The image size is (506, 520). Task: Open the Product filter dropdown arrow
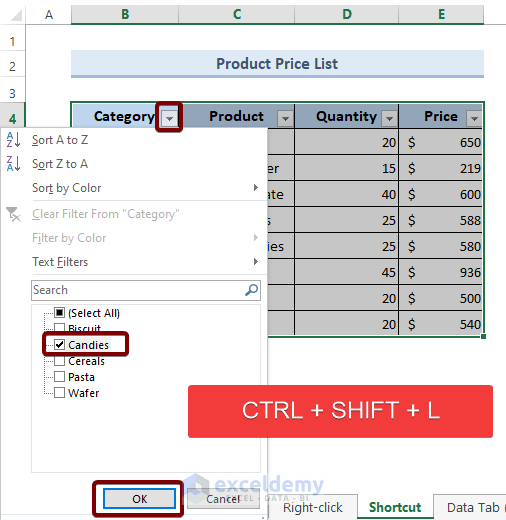(285, 118)
